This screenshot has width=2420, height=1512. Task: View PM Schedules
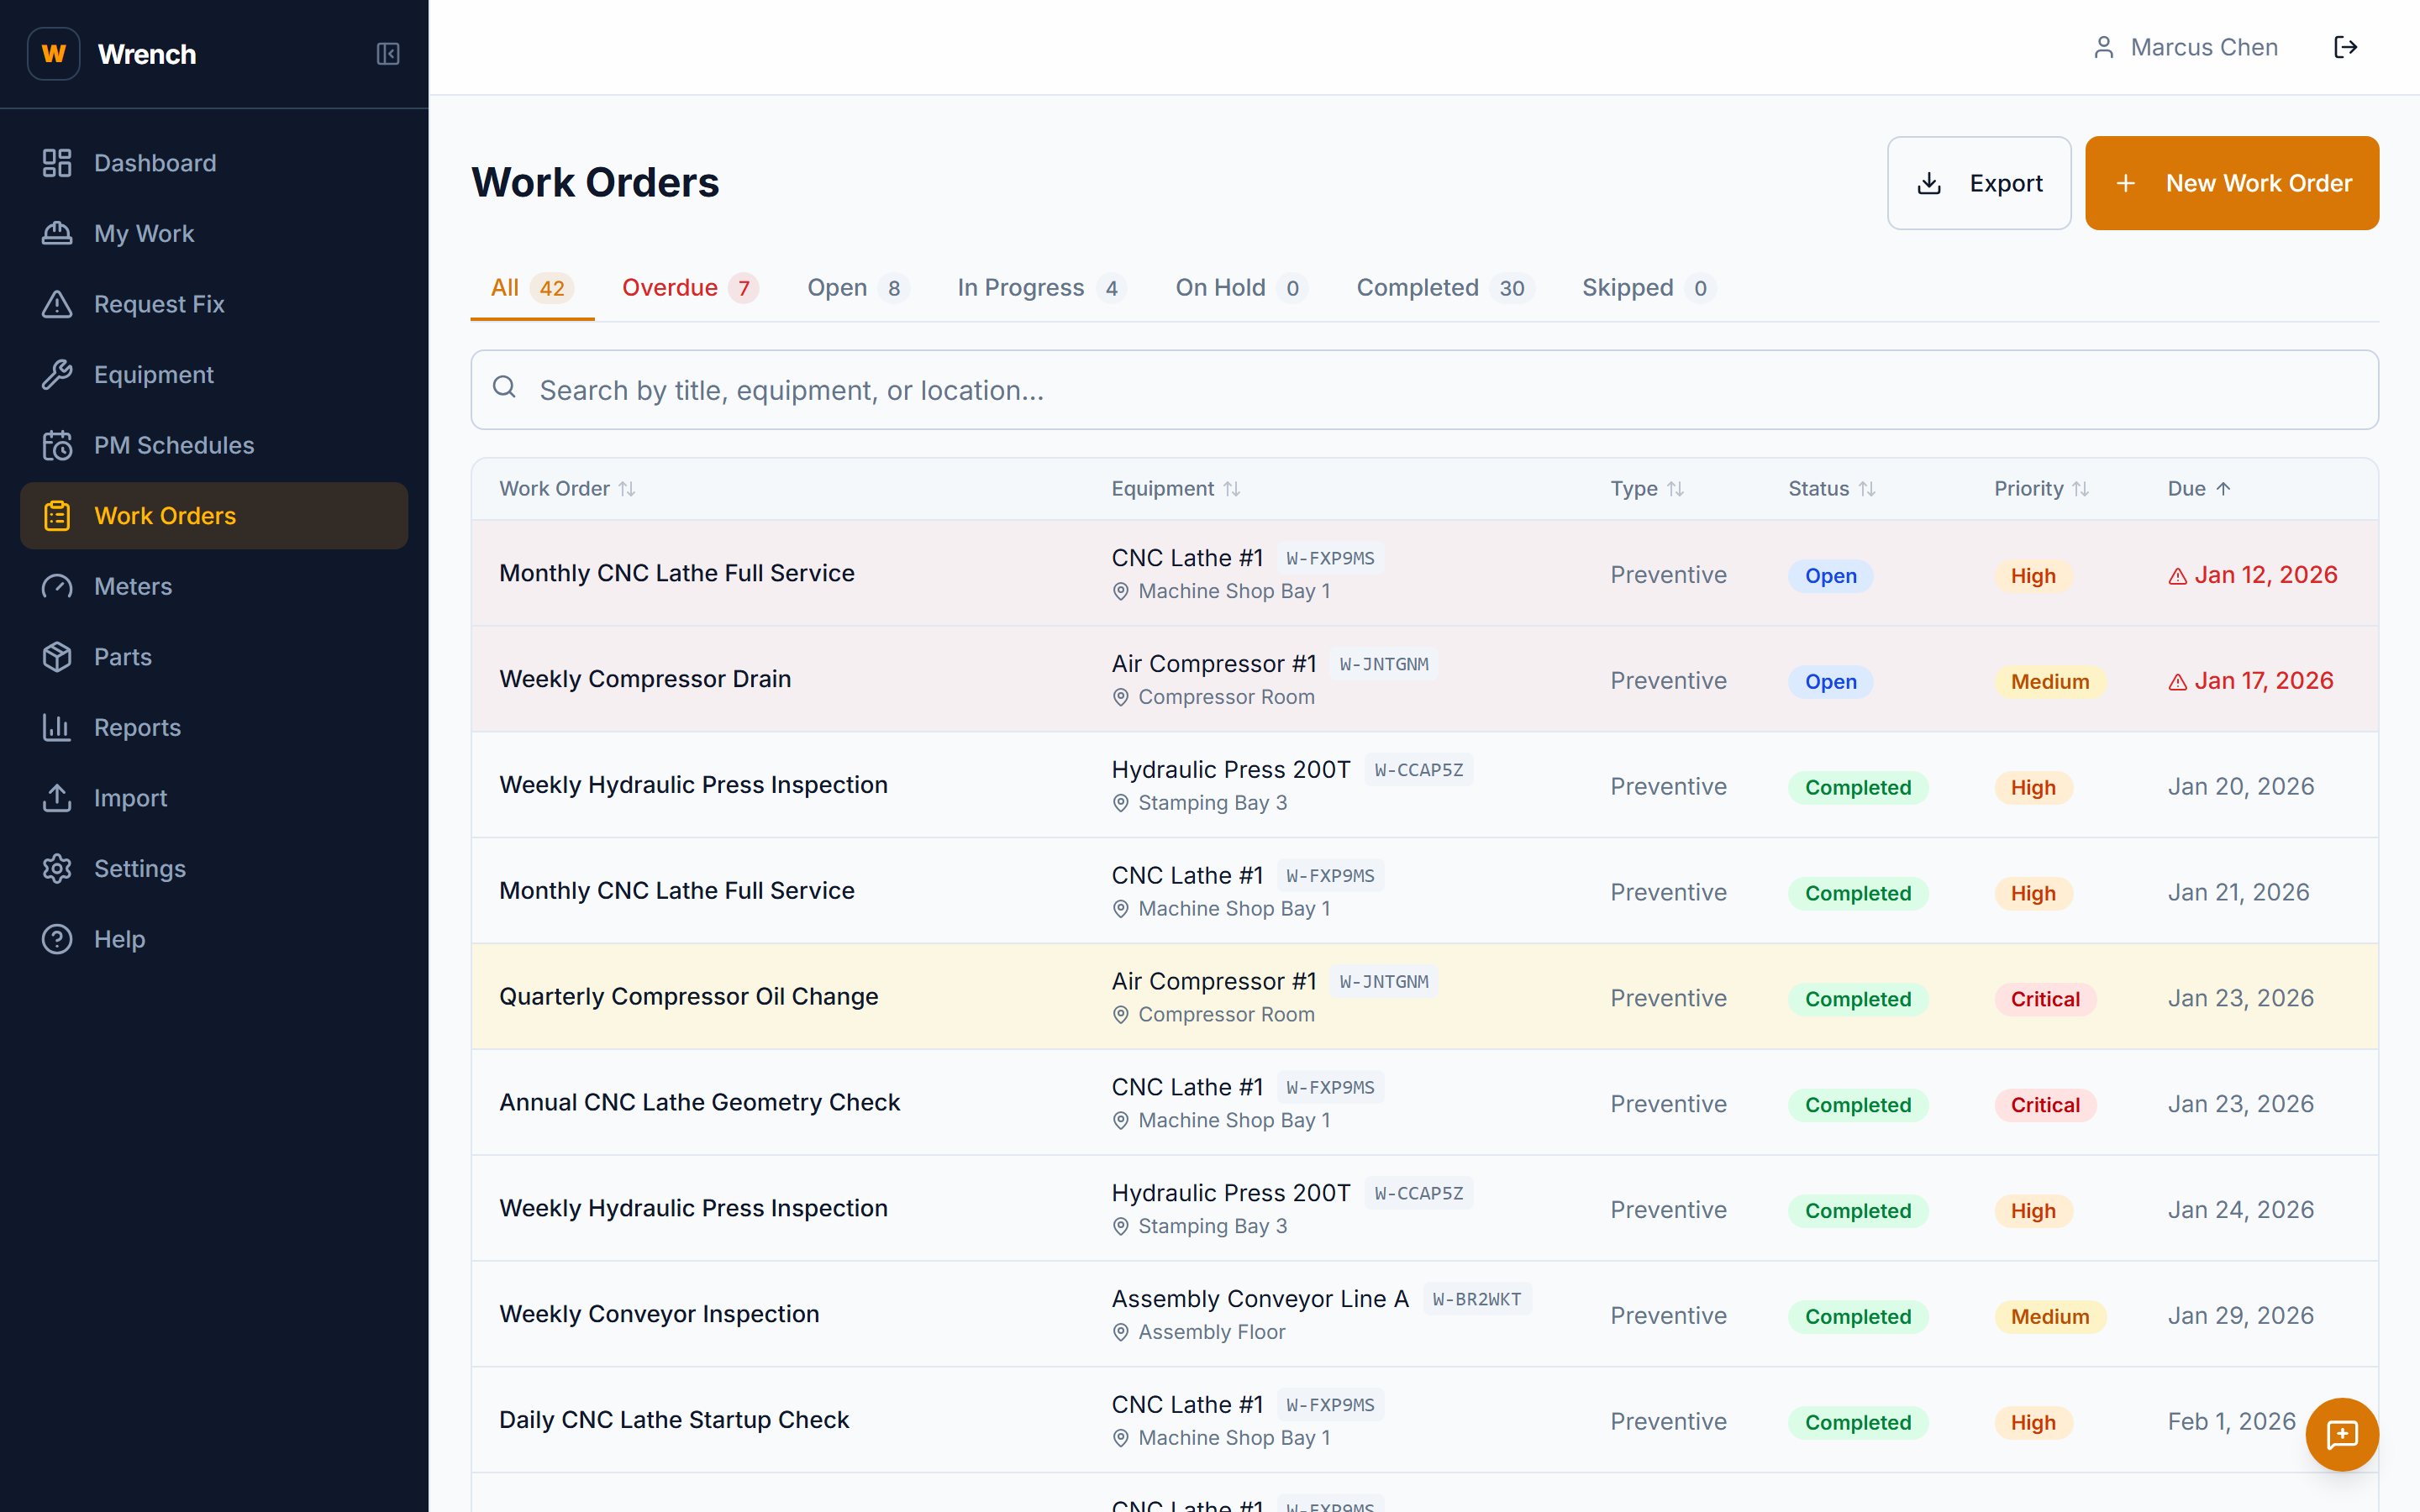tap(174, 445)
